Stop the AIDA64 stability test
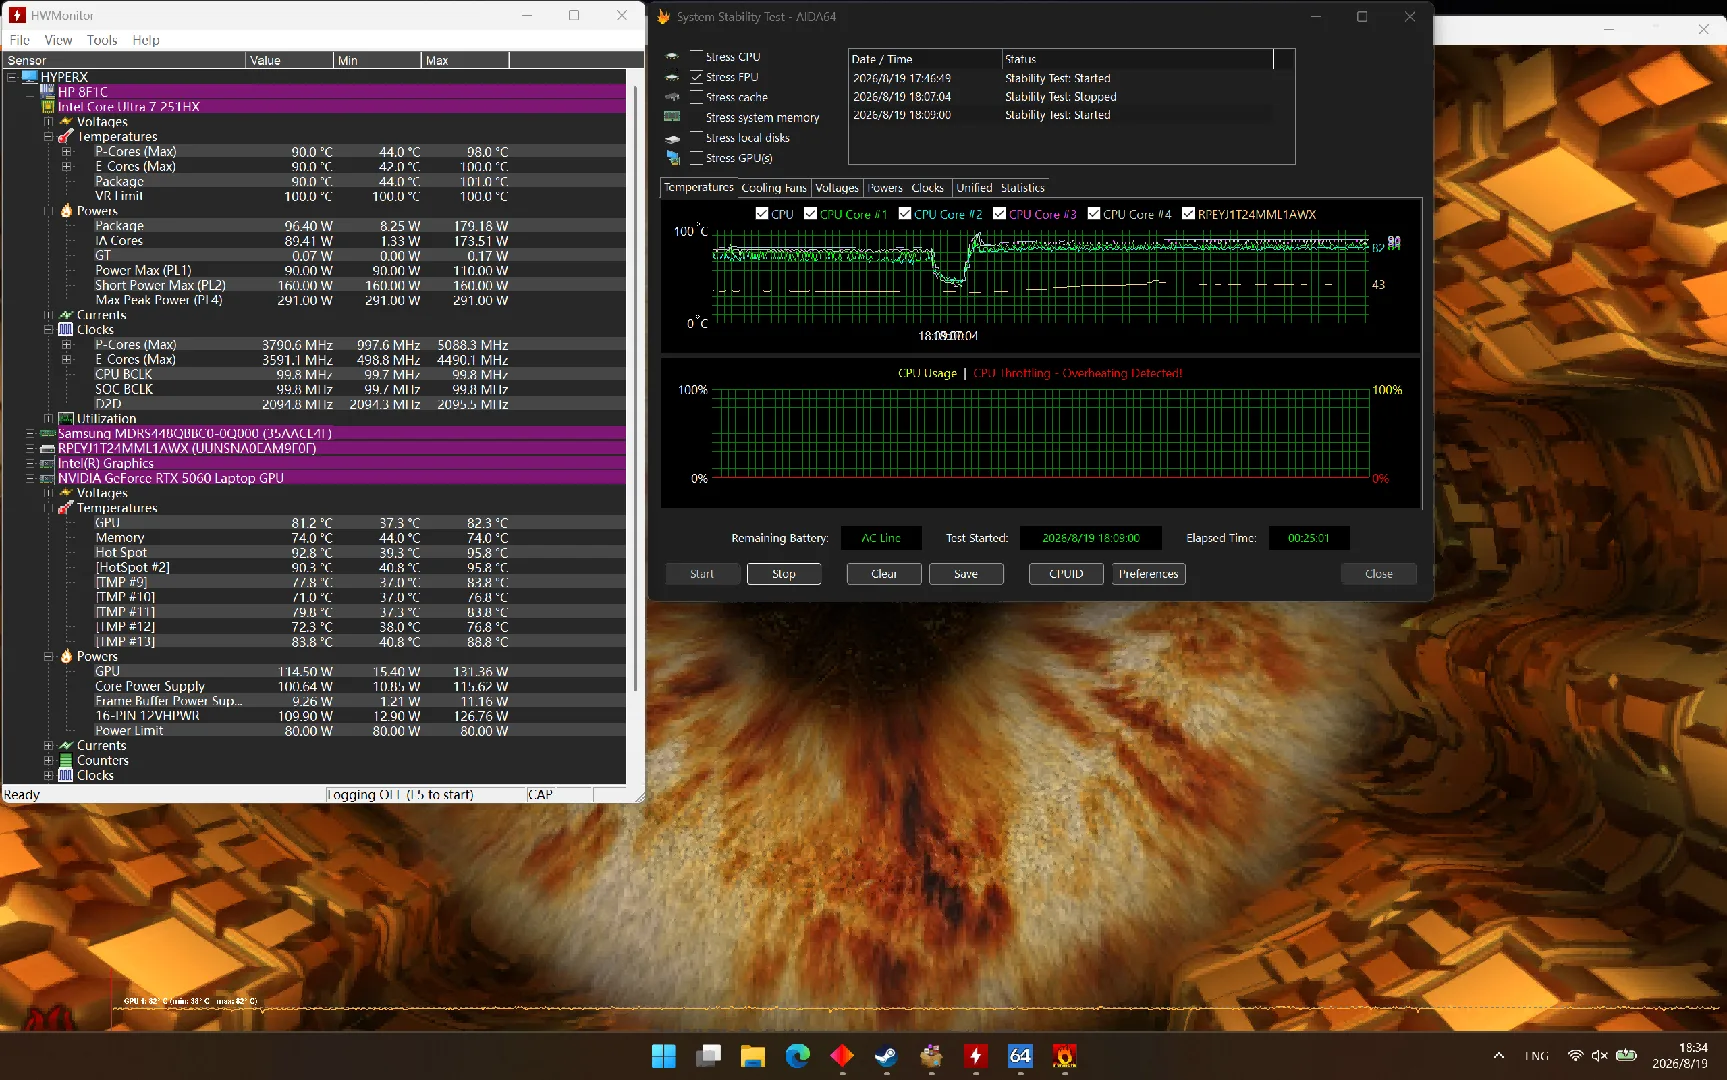This screenshot has width=1727, height=1080. coord(784,574)
